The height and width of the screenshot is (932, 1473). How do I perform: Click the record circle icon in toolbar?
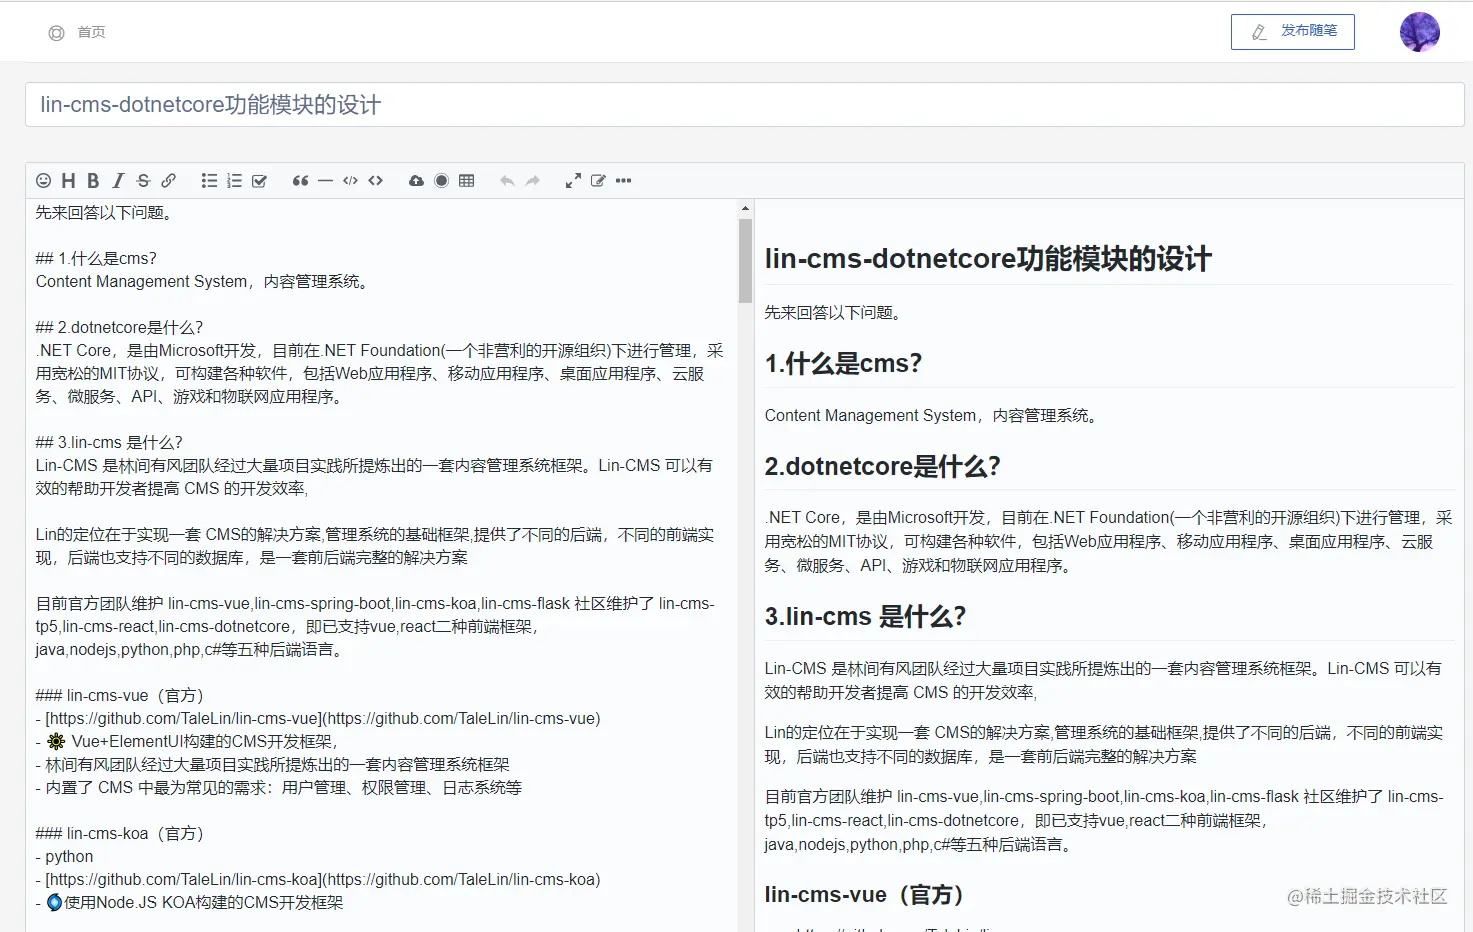441,181
